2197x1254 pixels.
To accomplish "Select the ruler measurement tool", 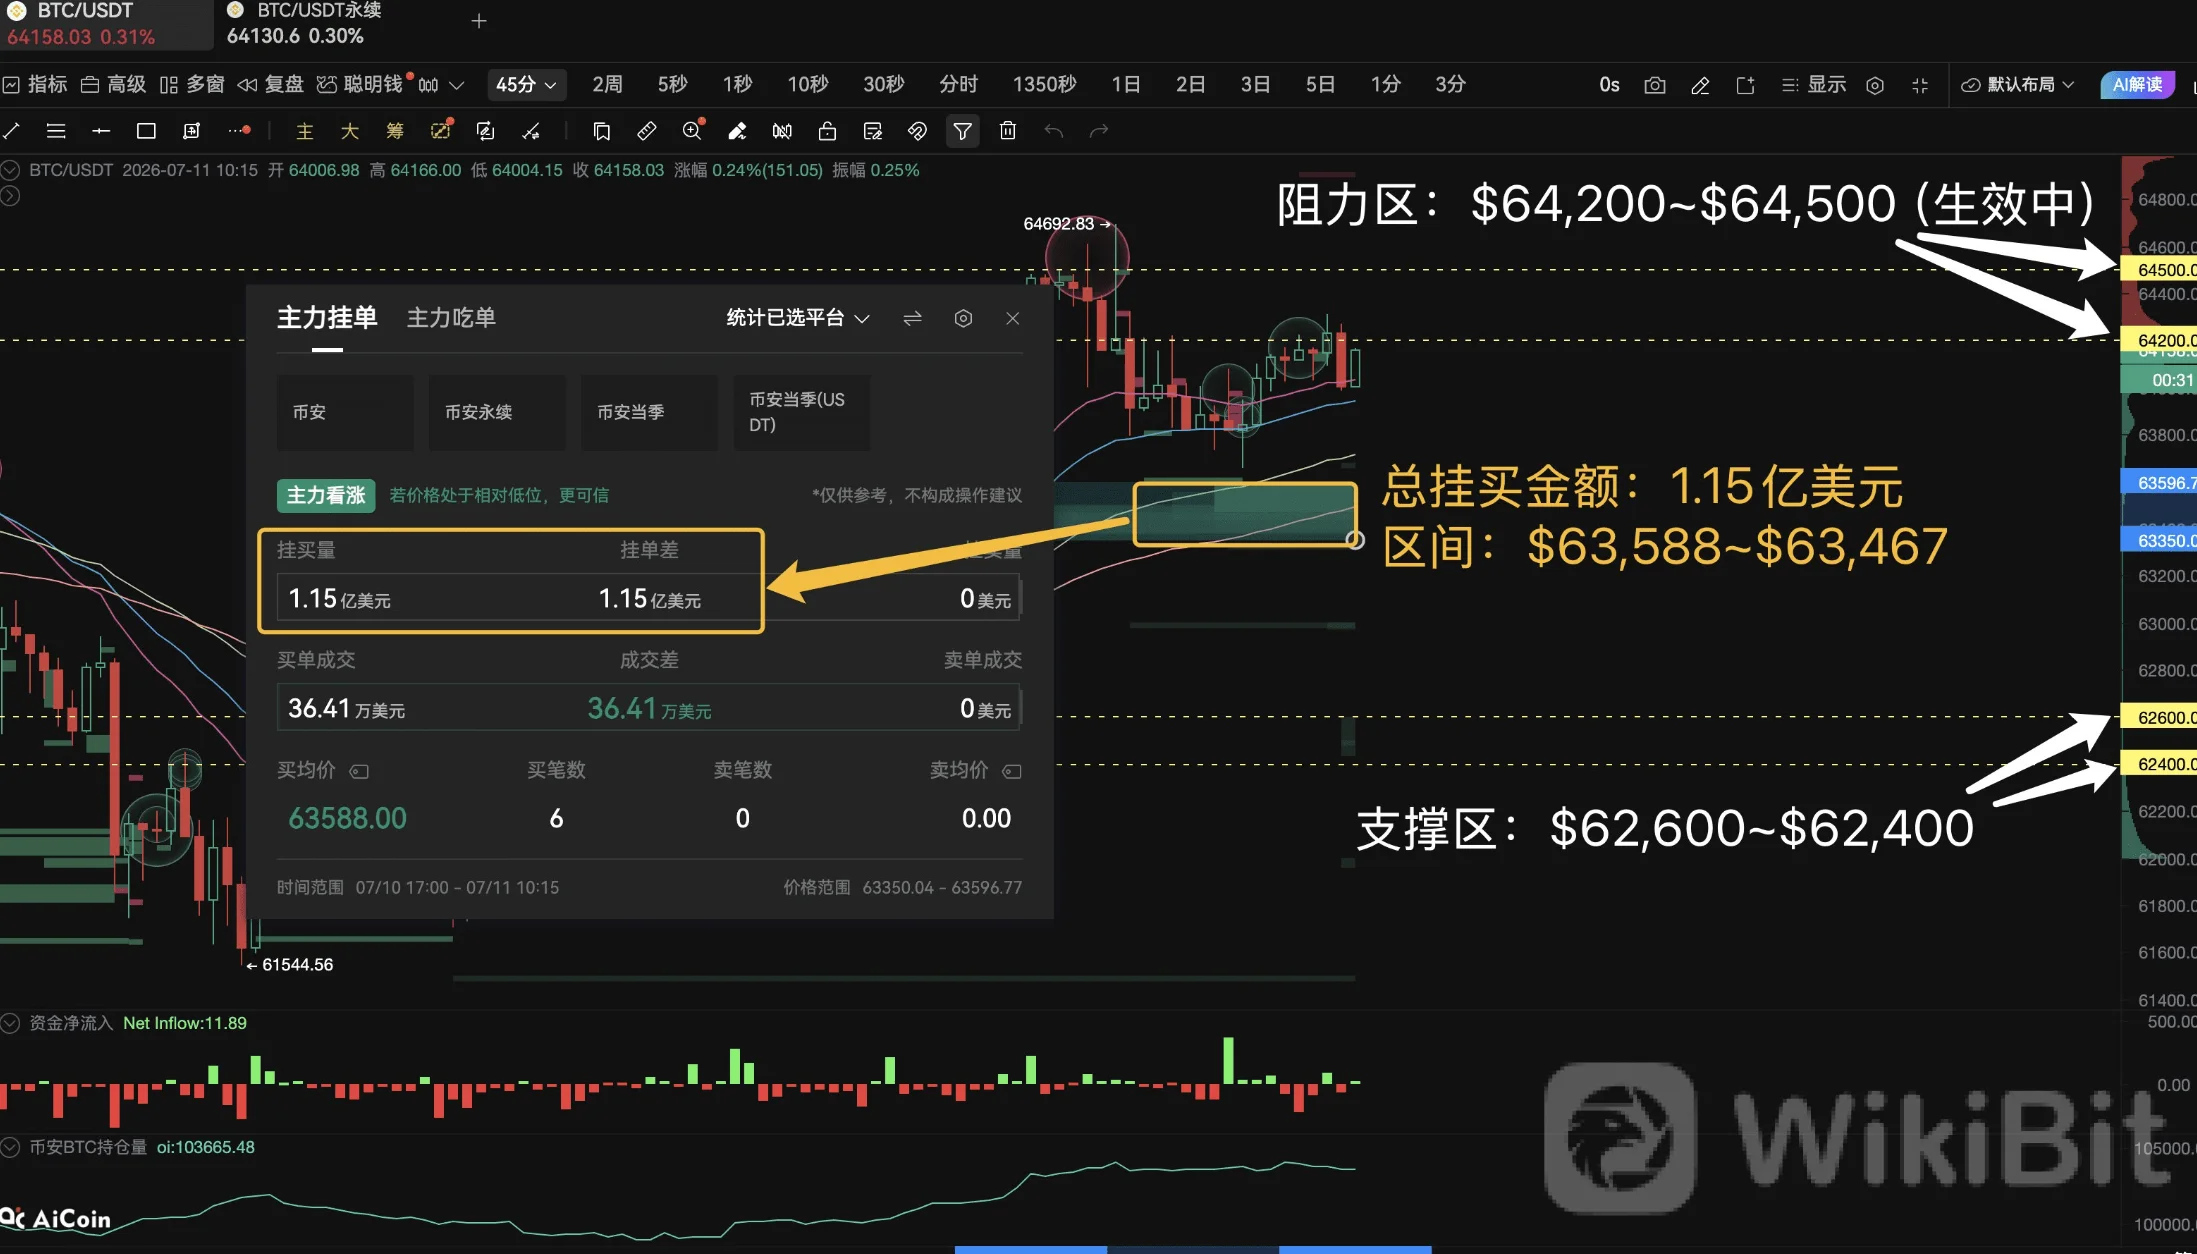I will 647,131.
